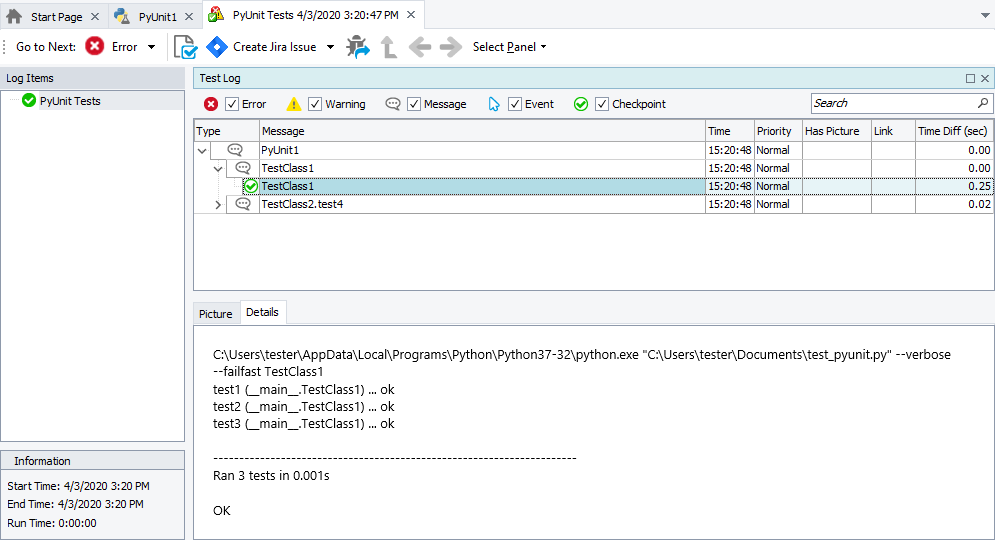Viewport: 995px width, 540px height.
Task: Toggle the Warning filter checkbox
Action: [x=315, y=104]
